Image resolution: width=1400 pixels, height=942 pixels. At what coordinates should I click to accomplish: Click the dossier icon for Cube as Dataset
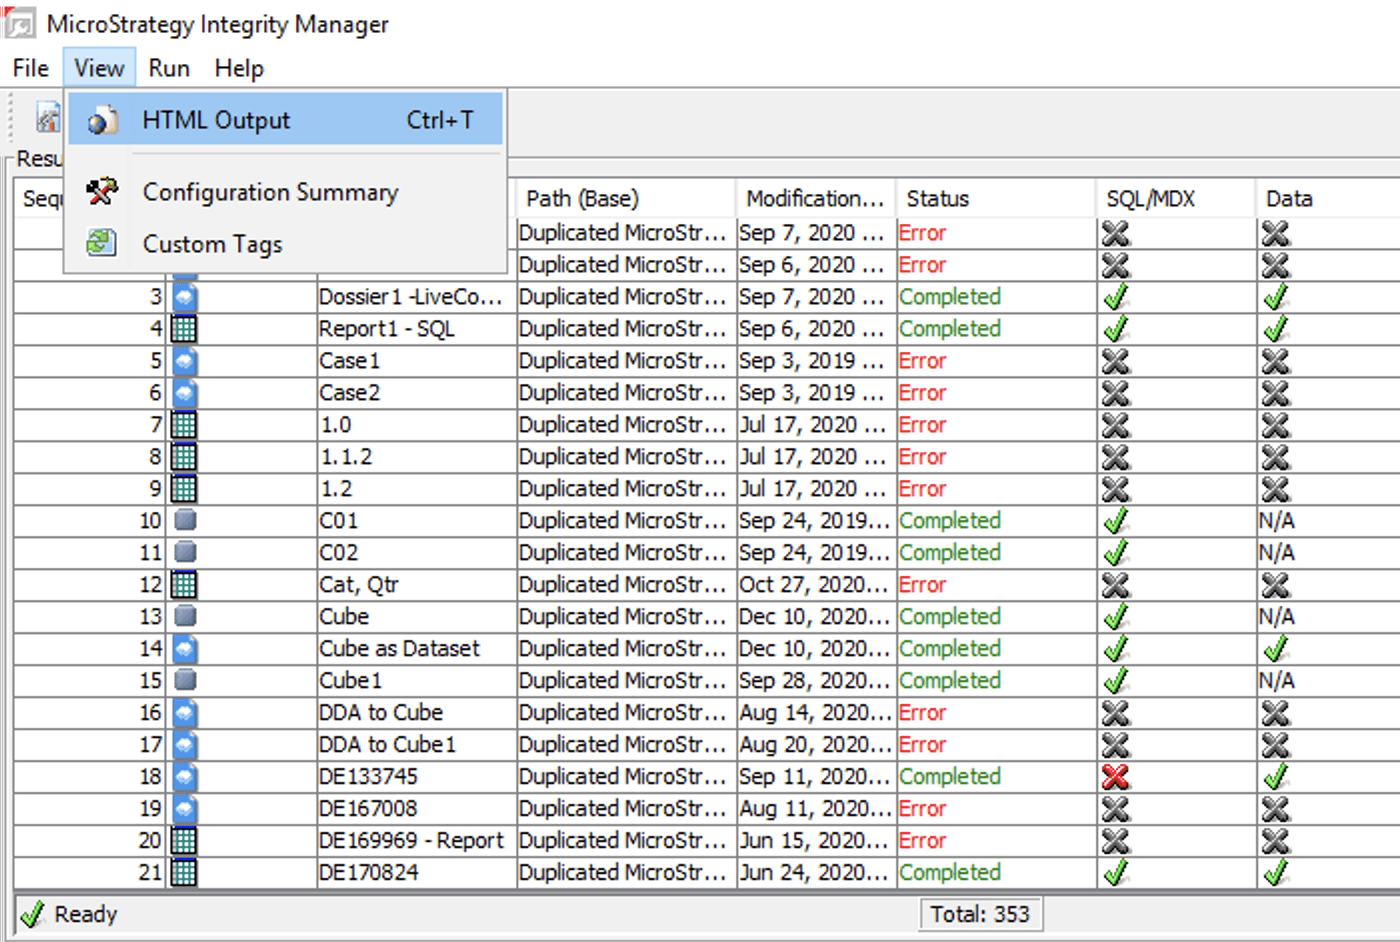click(184, 649)
